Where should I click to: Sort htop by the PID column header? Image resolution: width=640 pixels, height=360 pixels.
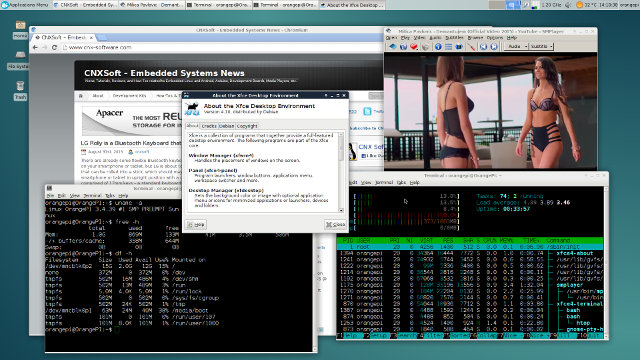click(347, 240)
